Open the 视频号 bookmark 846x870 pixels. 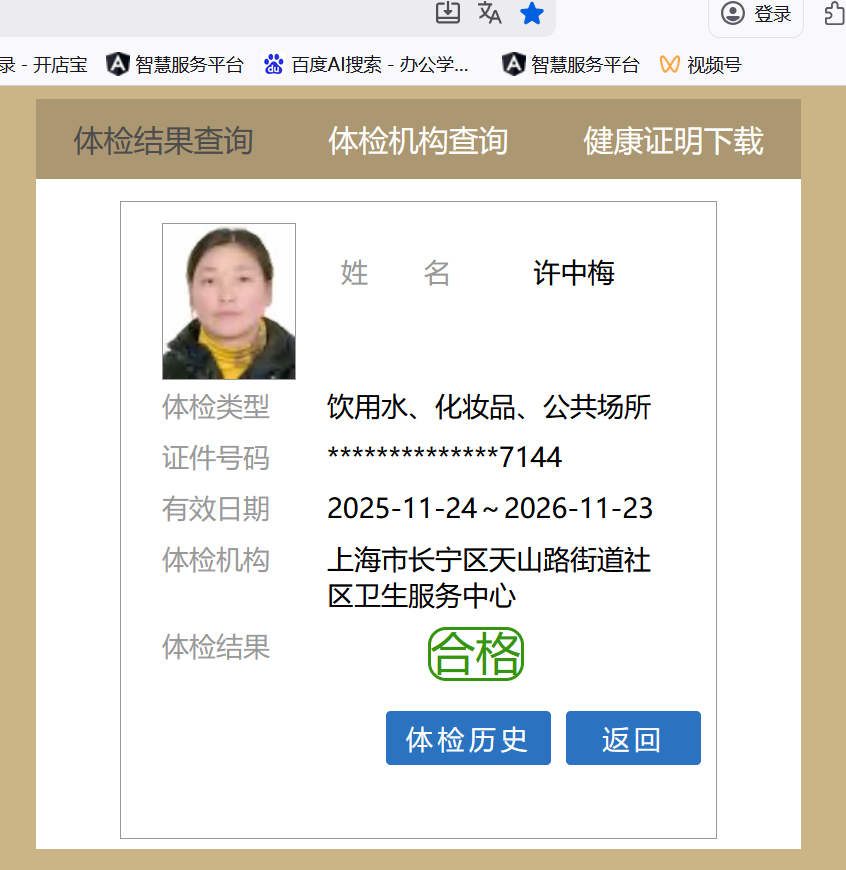click(701, 65)
